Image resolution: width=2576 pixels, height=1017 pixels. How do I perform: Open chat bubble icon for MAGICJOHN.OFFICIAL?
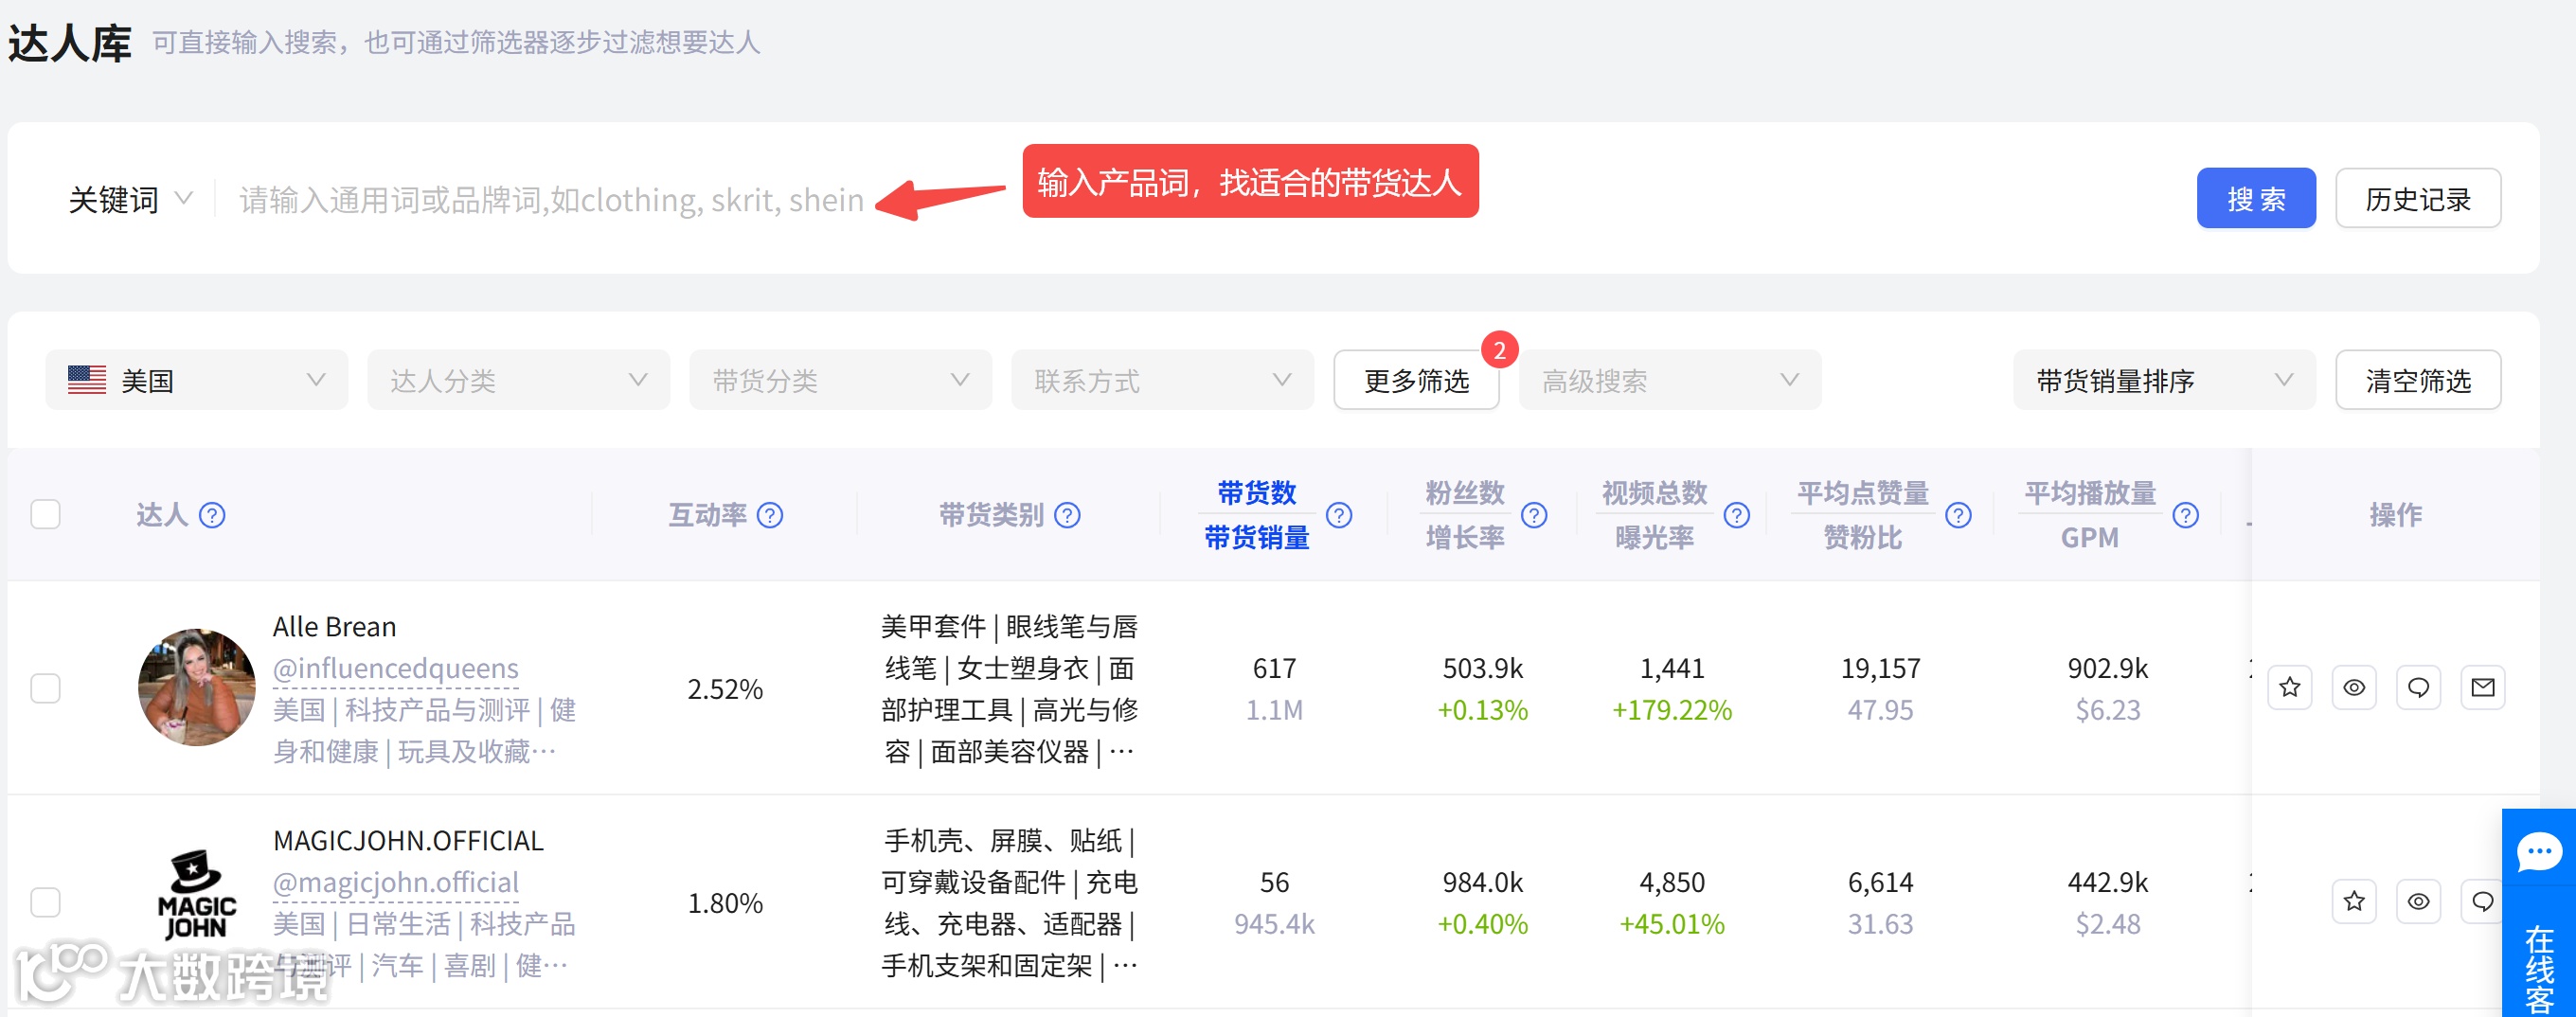[x=2482, y=902]
